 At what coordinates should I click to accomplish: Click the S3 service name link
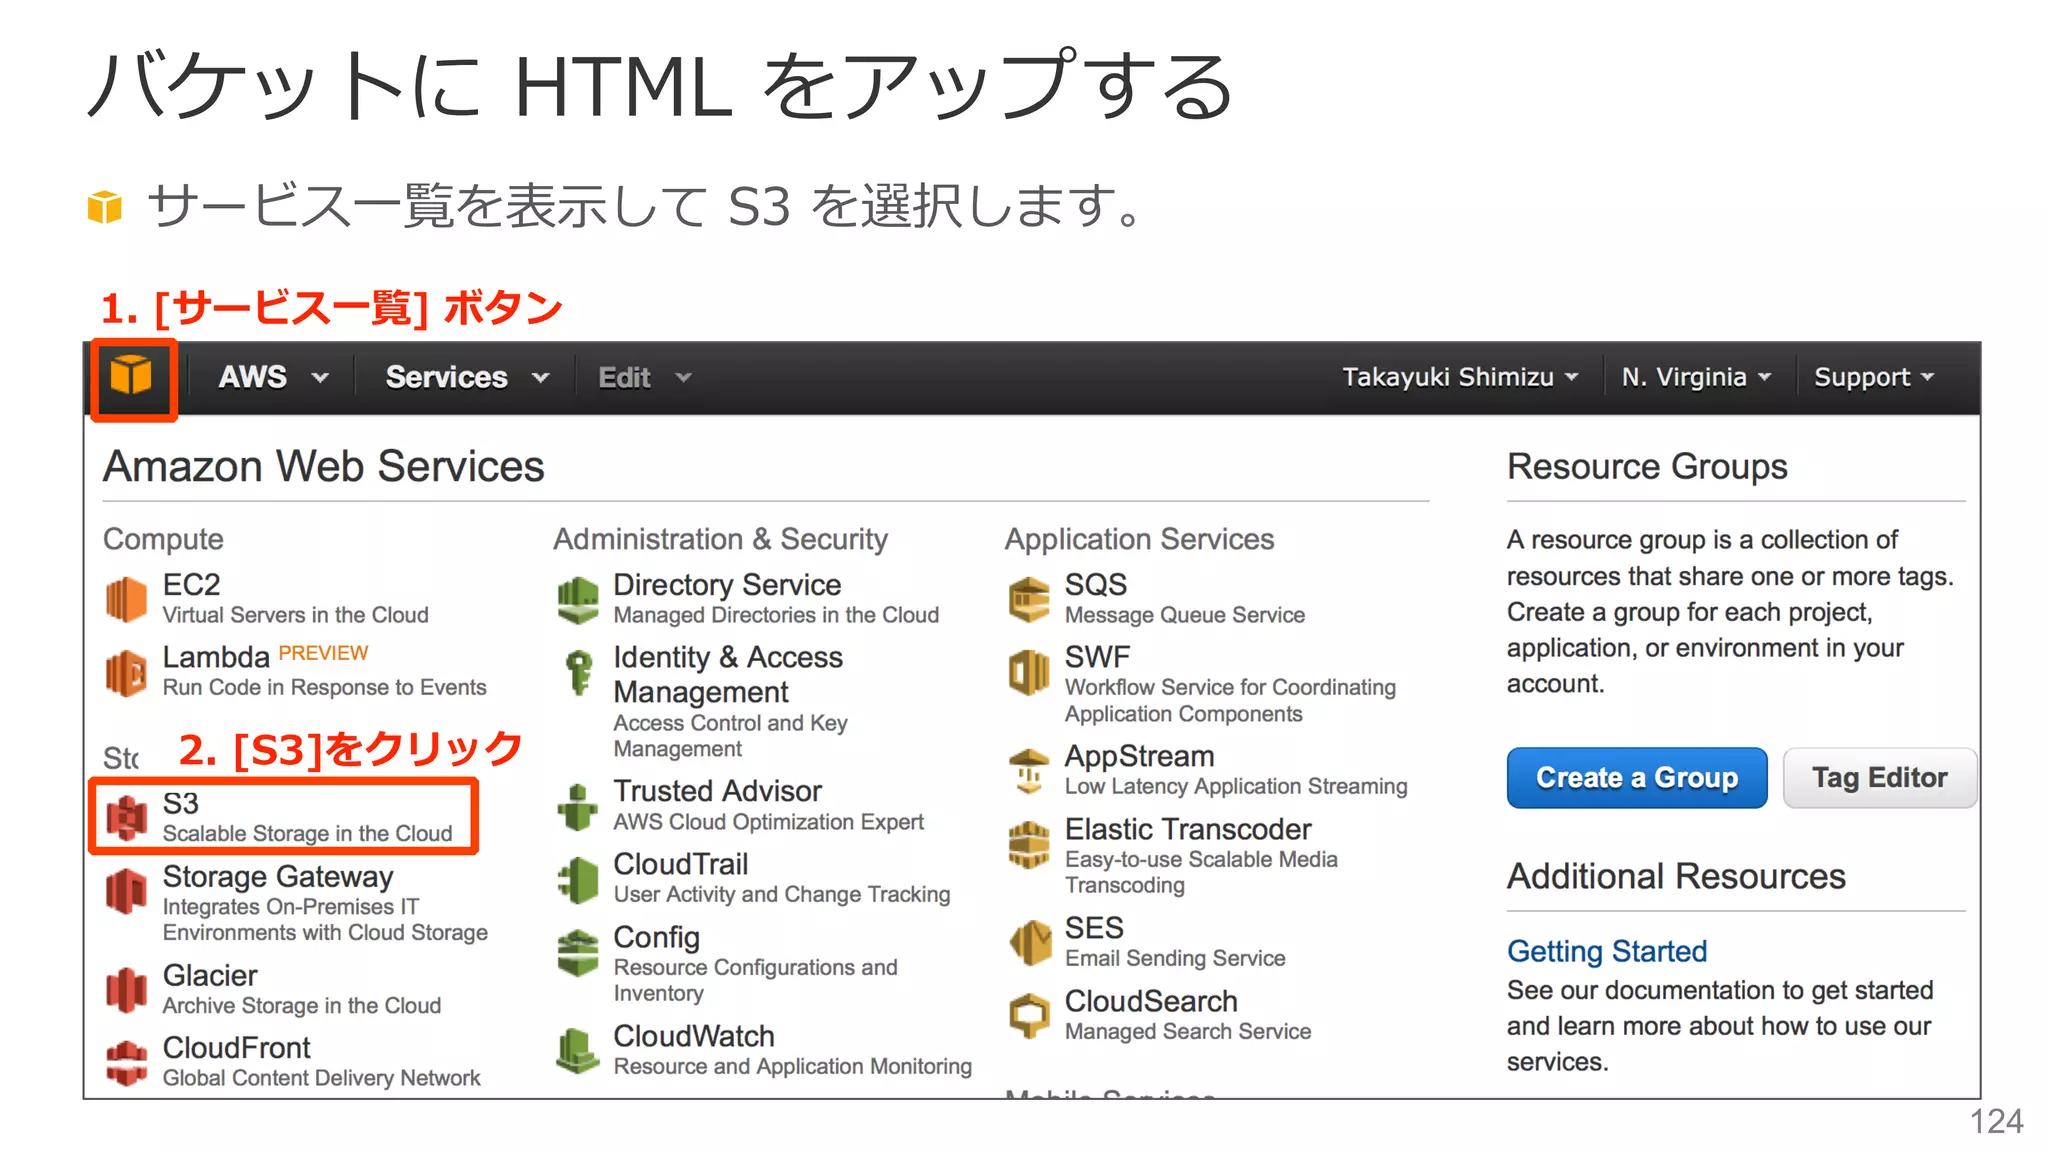pos(181,803)
